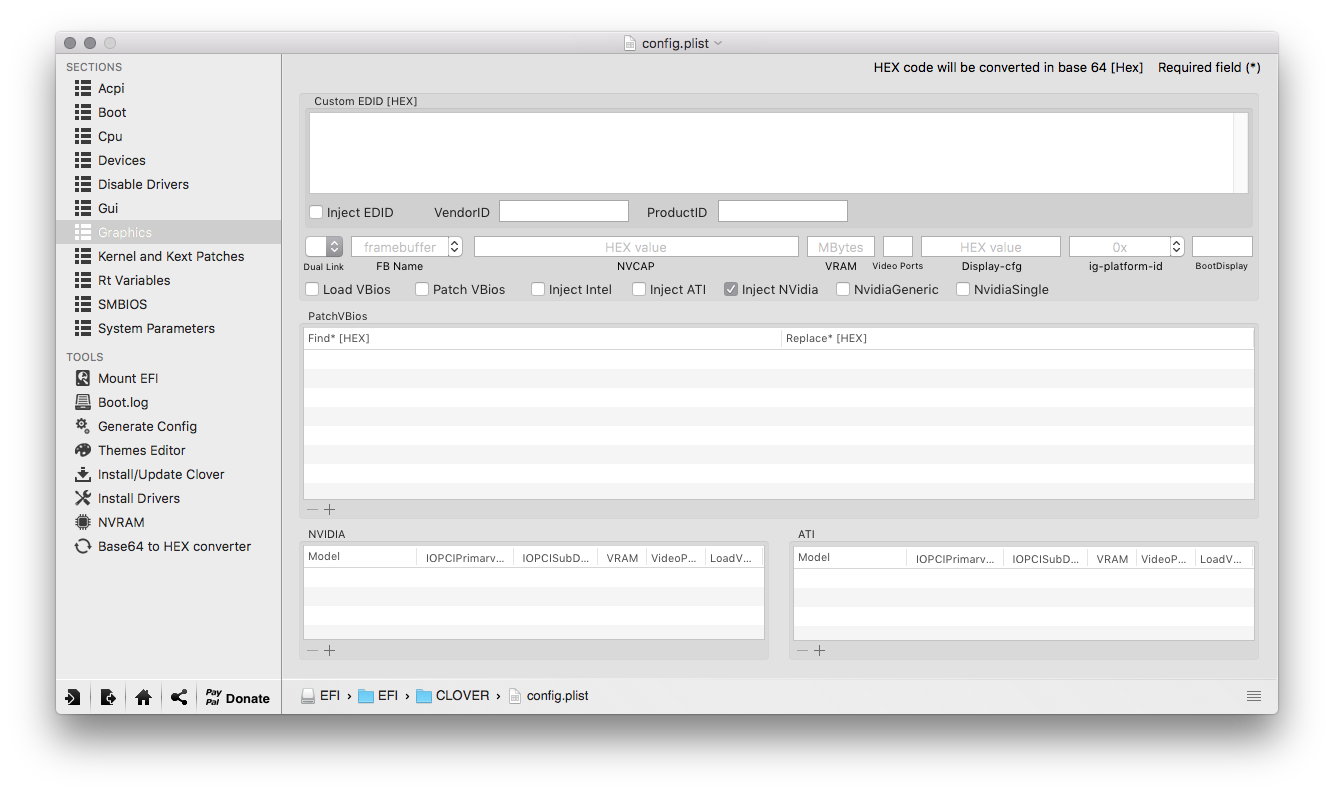Select the Graphics section
Viewport: 1334px width, 794px height.
[x=168, y=232]
